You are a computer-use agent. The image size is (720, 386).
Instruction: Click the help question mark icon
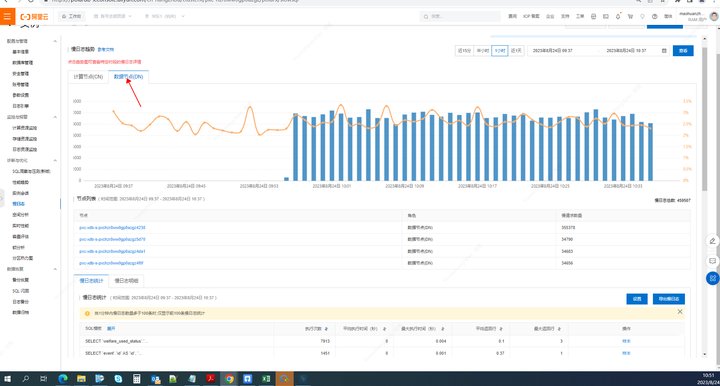tap(654, 17)
